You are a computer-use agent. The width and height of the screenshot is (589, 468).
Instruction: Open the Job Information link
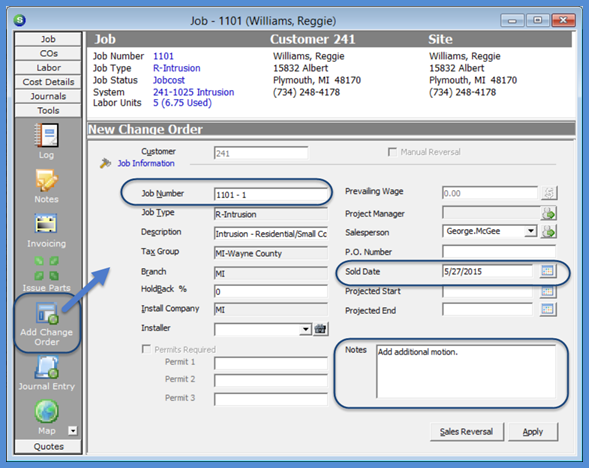point(146,163)
